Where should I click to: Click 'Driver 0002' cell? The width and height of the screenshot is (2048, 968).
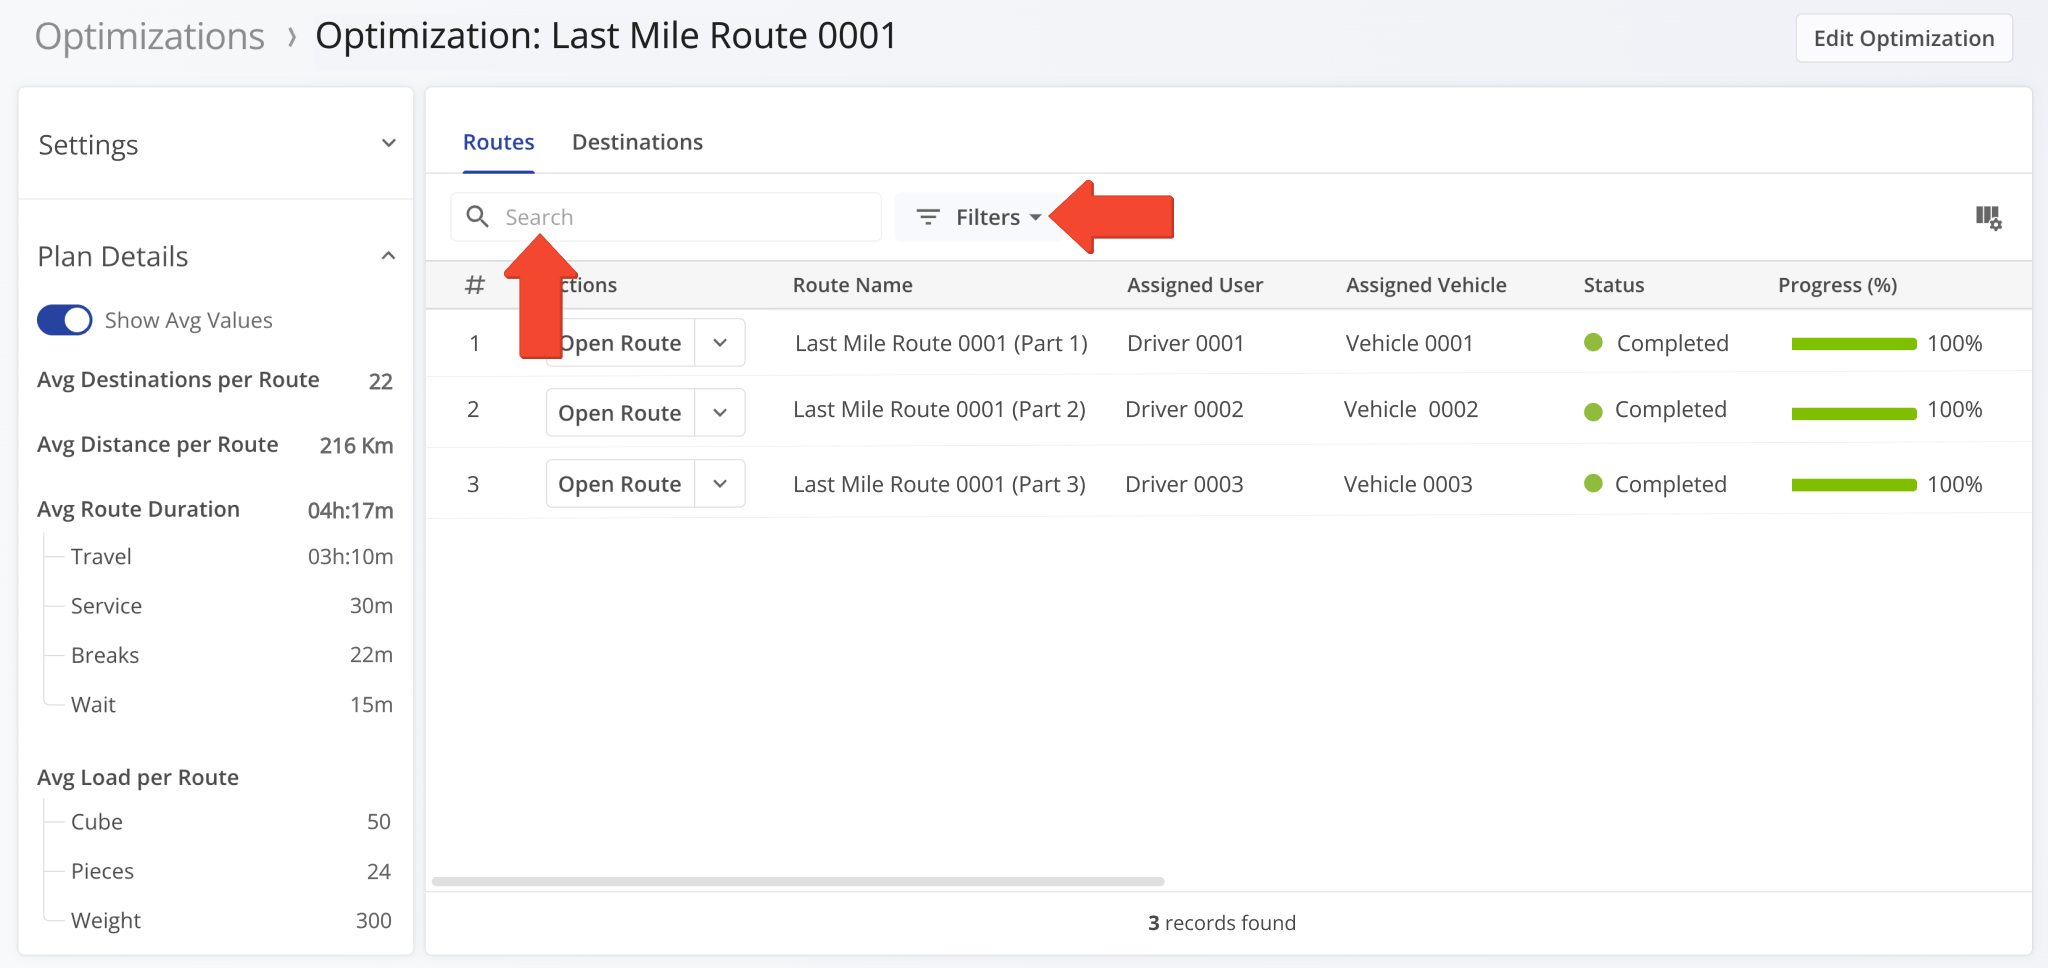coord(1184,409)
